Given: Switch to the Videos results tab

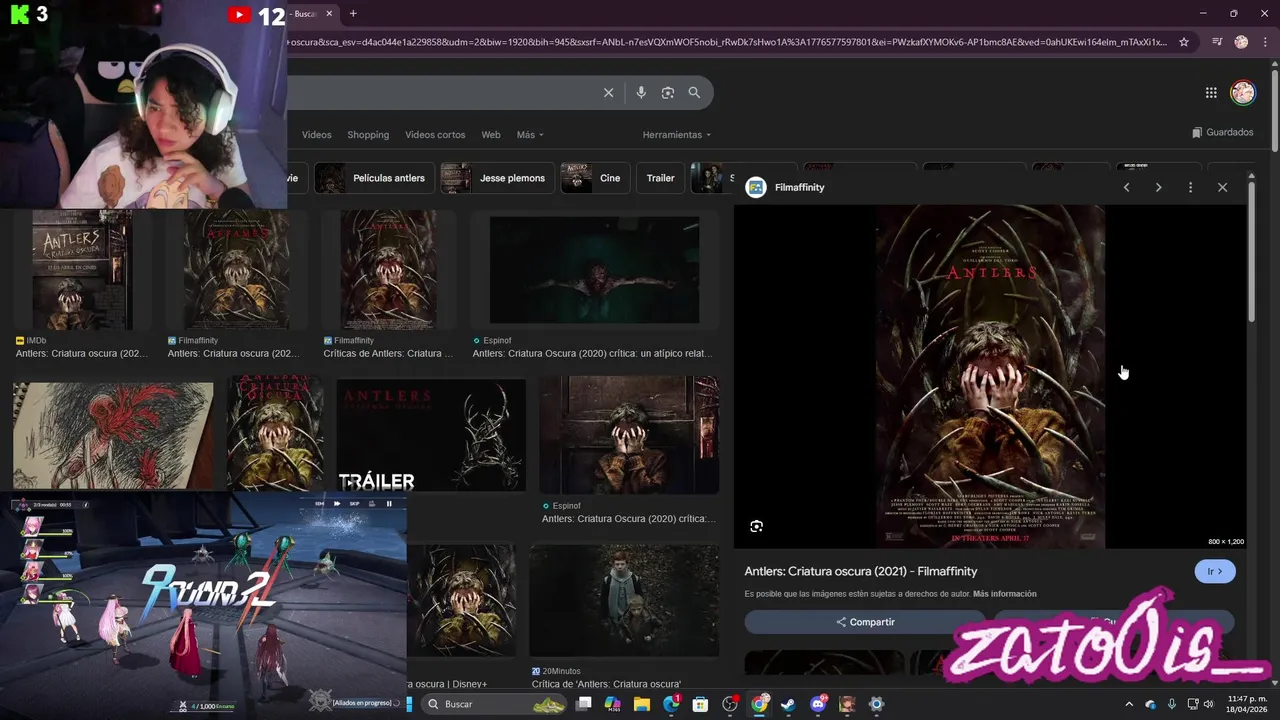Looking at the screenshot, I should [x=316, y=135].
